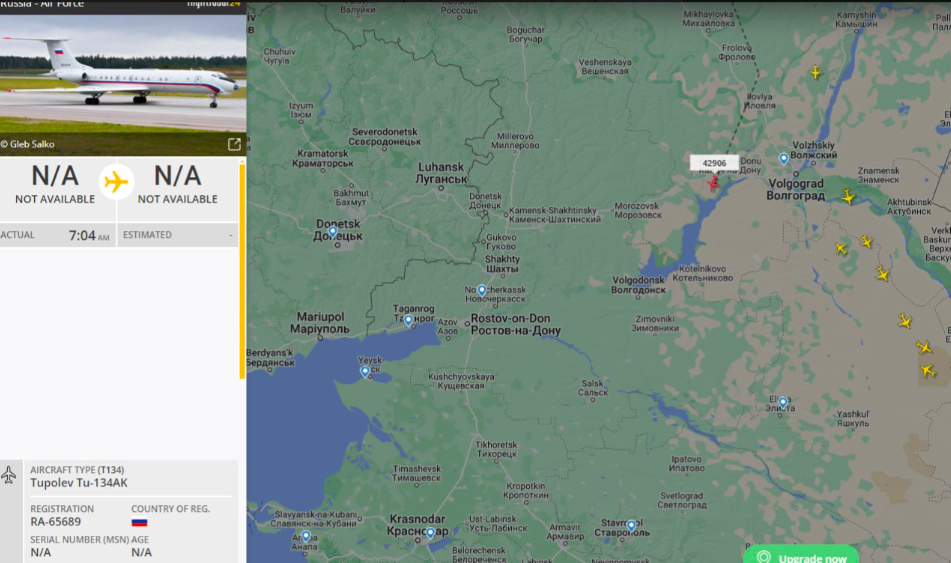951x563 pixels.
Task: Click the Upgrade now button
Action: (801, 556)
